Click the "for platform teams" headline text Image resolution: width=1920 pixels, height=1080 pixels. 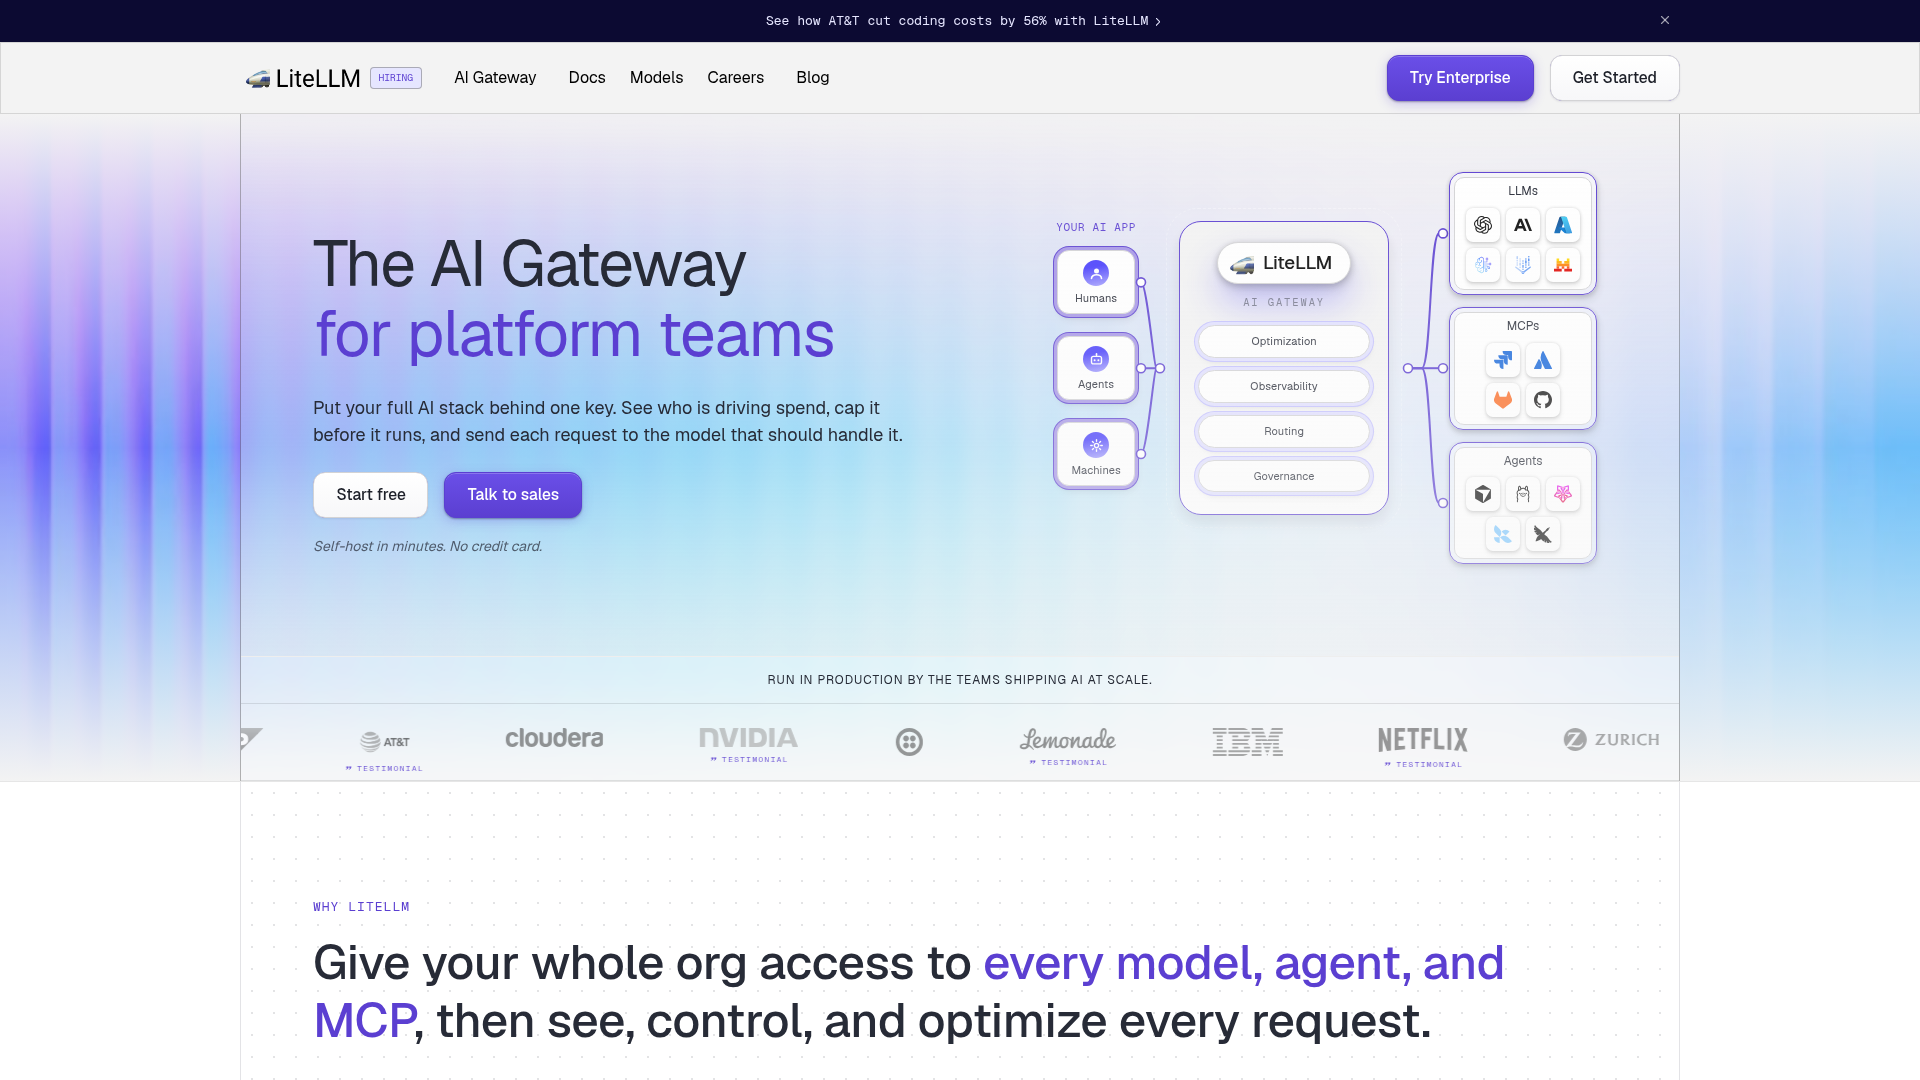[x=574, y=335]
